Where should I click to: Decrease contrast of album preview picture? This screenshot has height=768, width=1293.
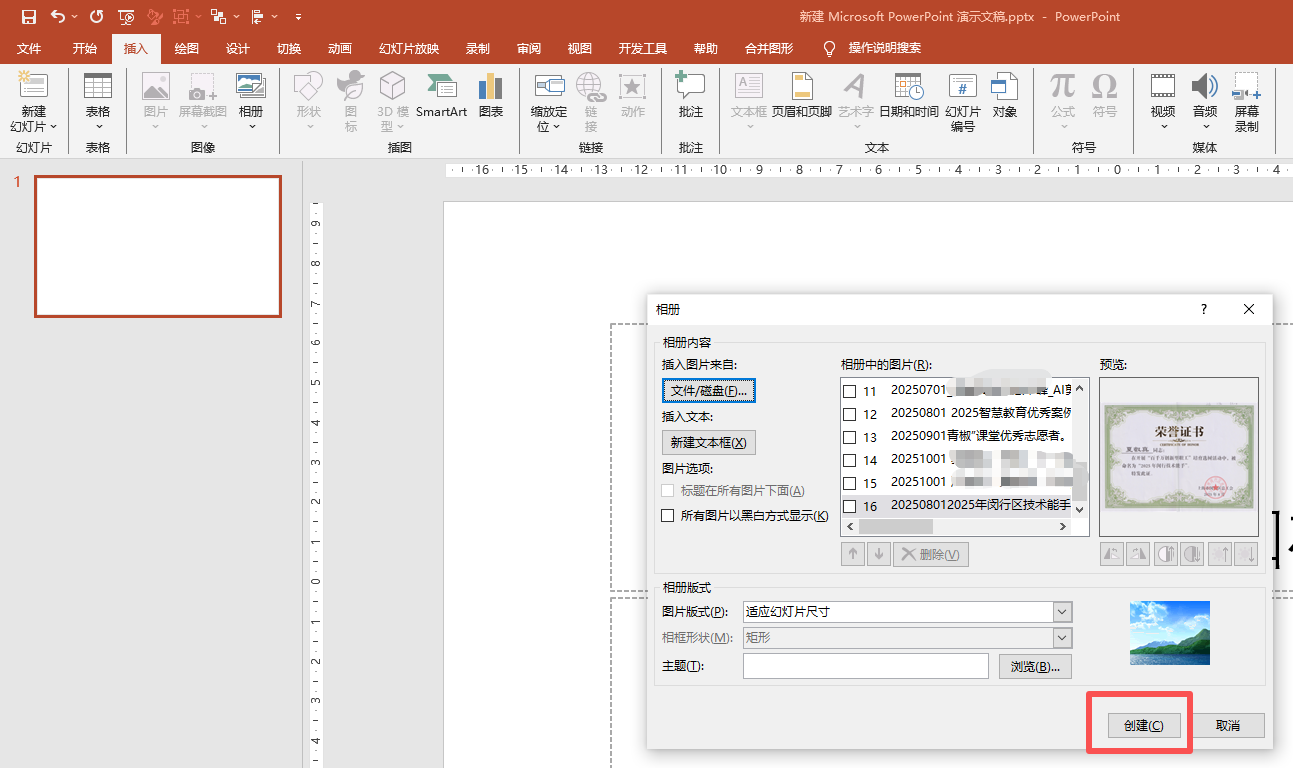[x=1192, y=554]
